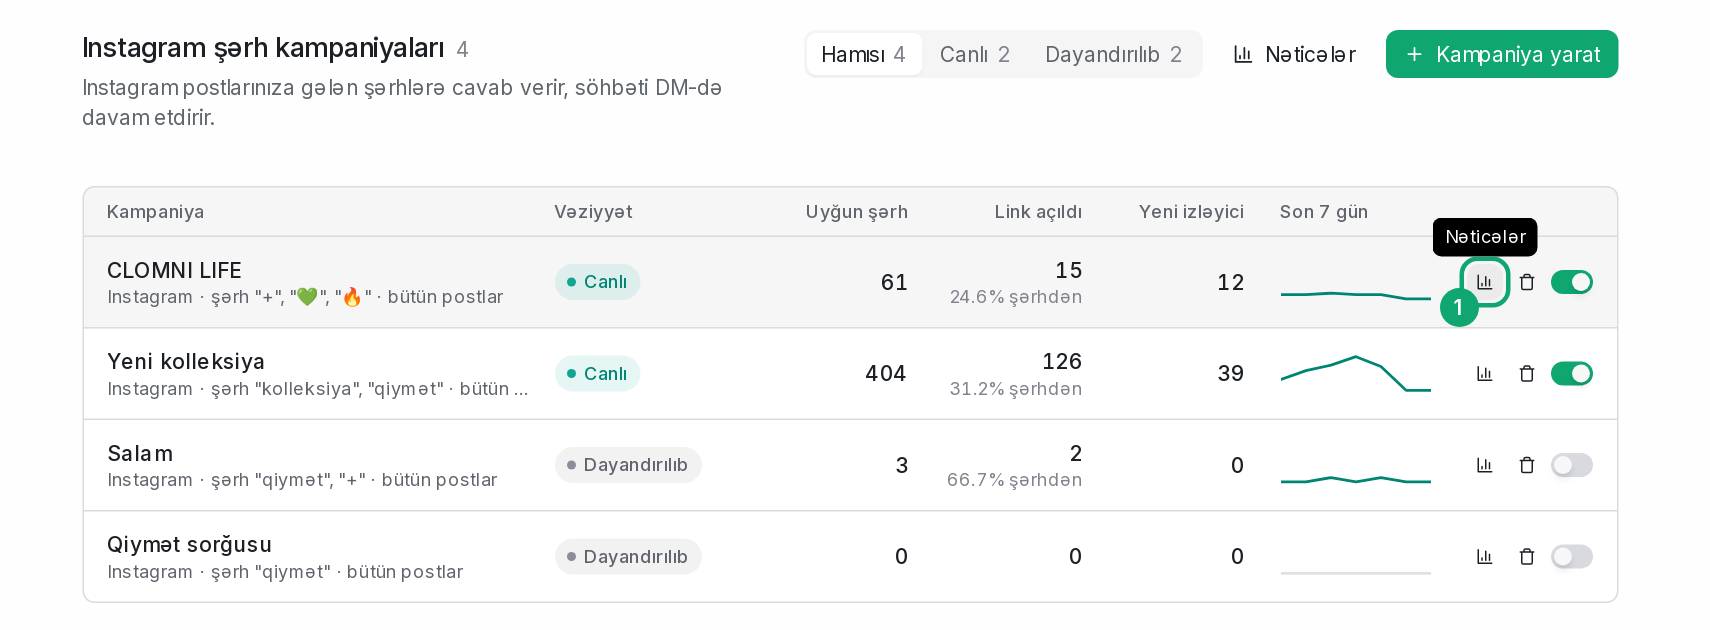Click the 39 new followers value

1231,374
